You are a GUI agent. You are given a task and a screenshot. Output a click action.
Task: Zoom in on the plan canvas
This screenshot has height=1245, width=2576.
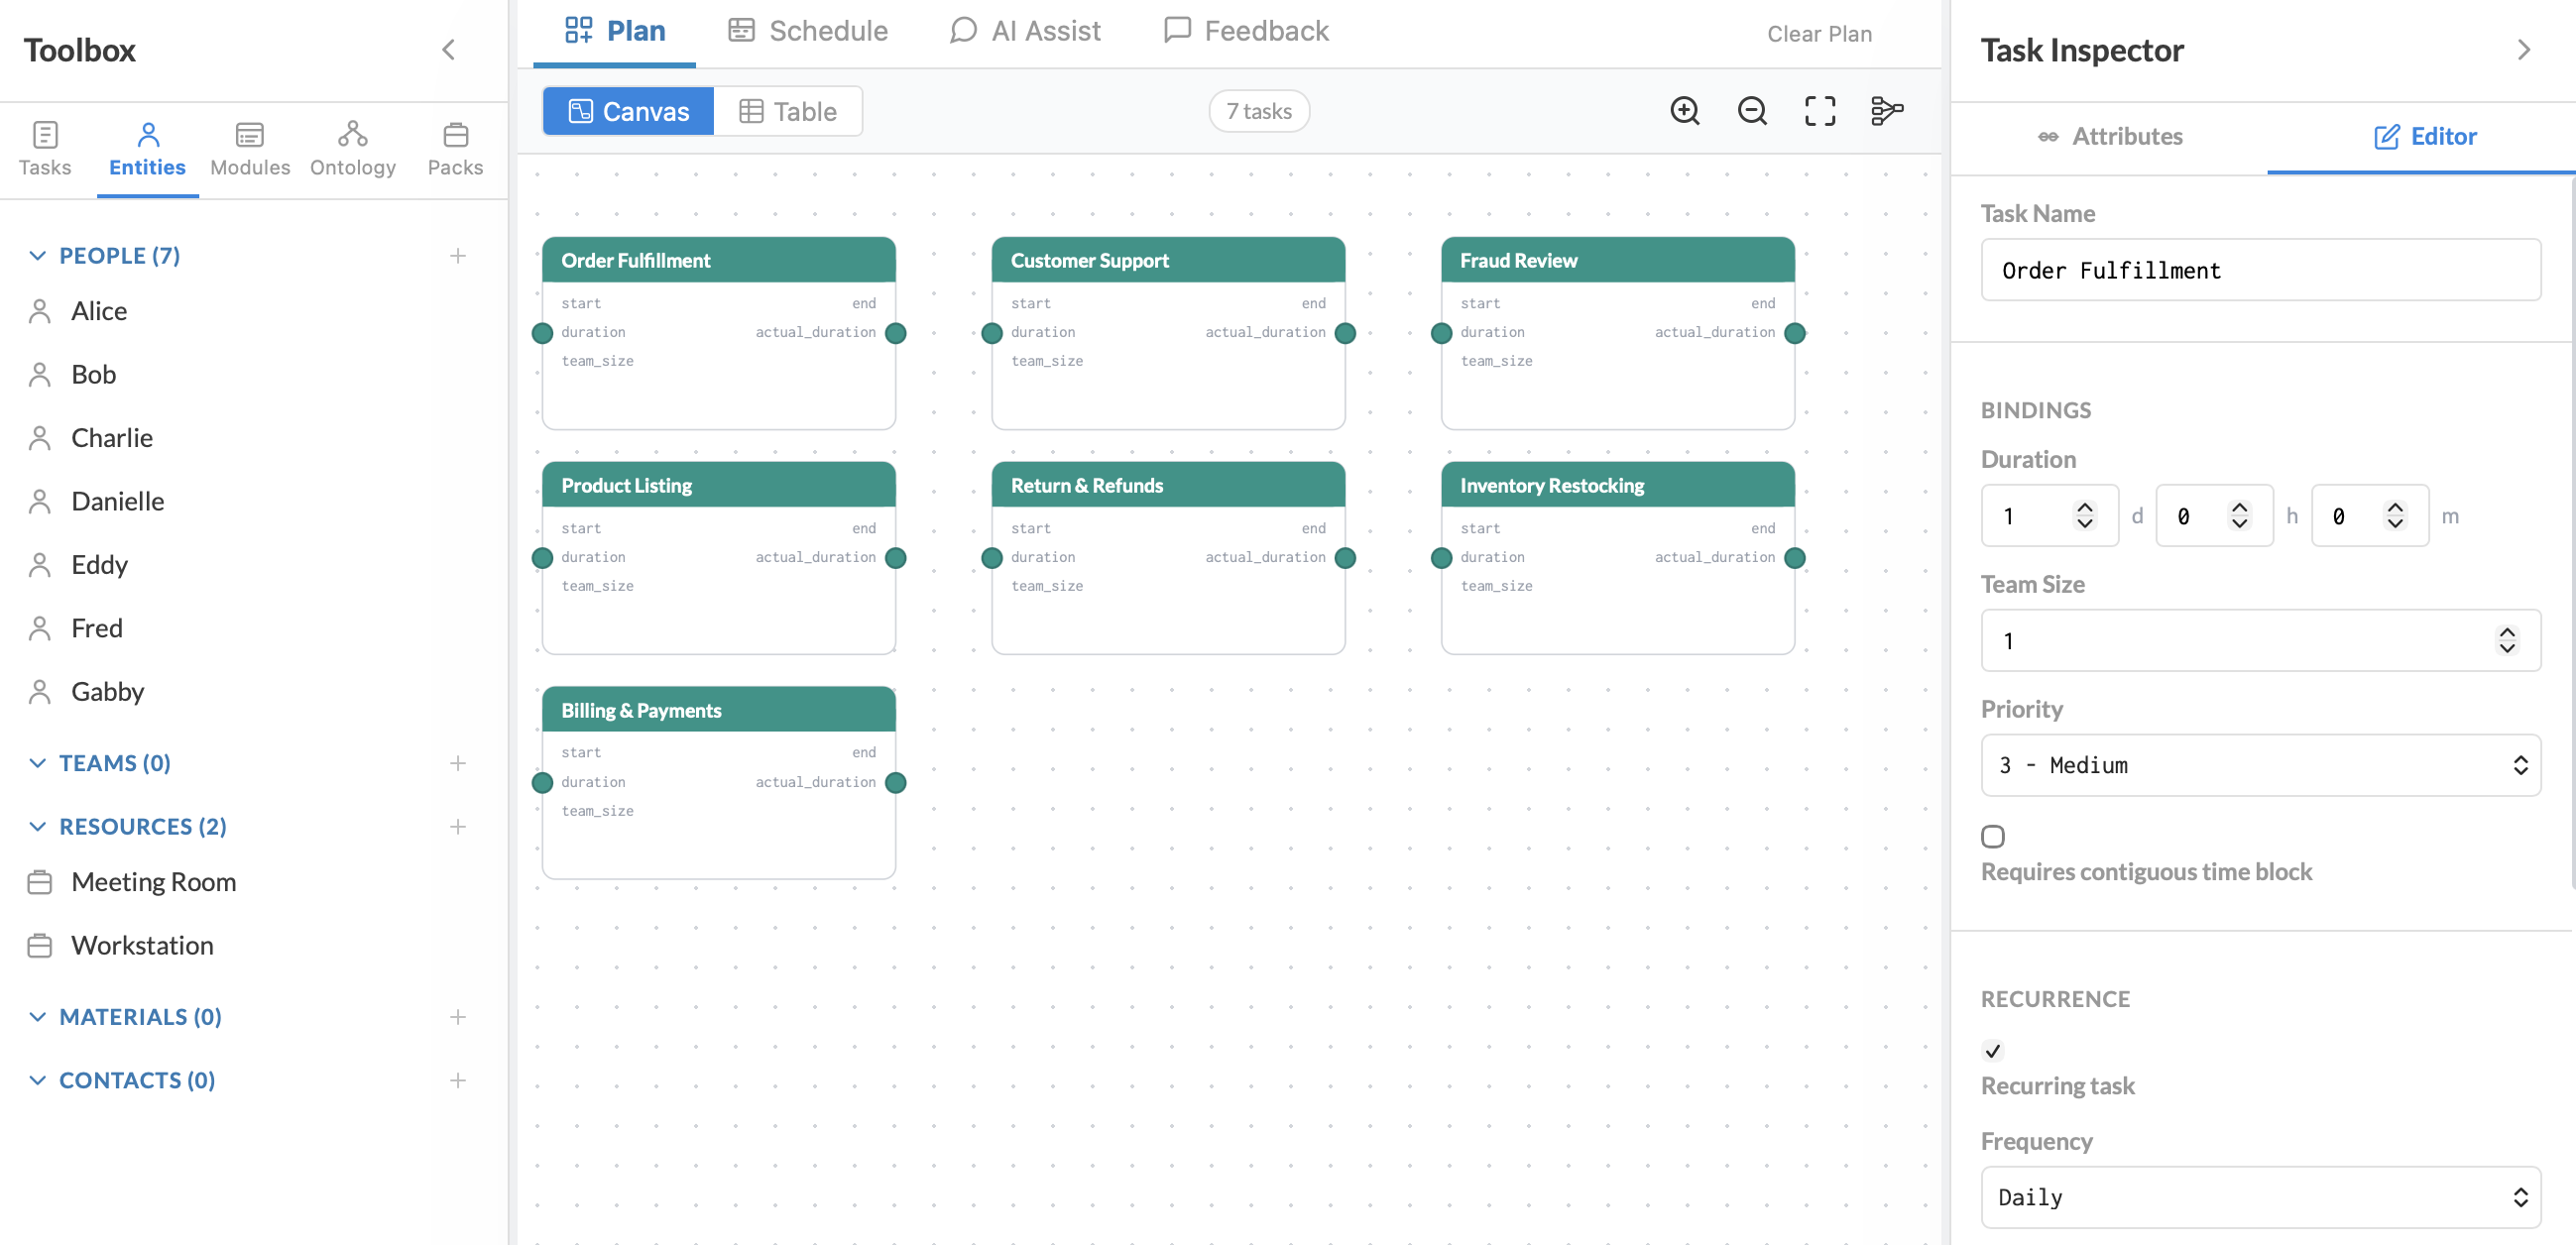tap(1685, 111)
